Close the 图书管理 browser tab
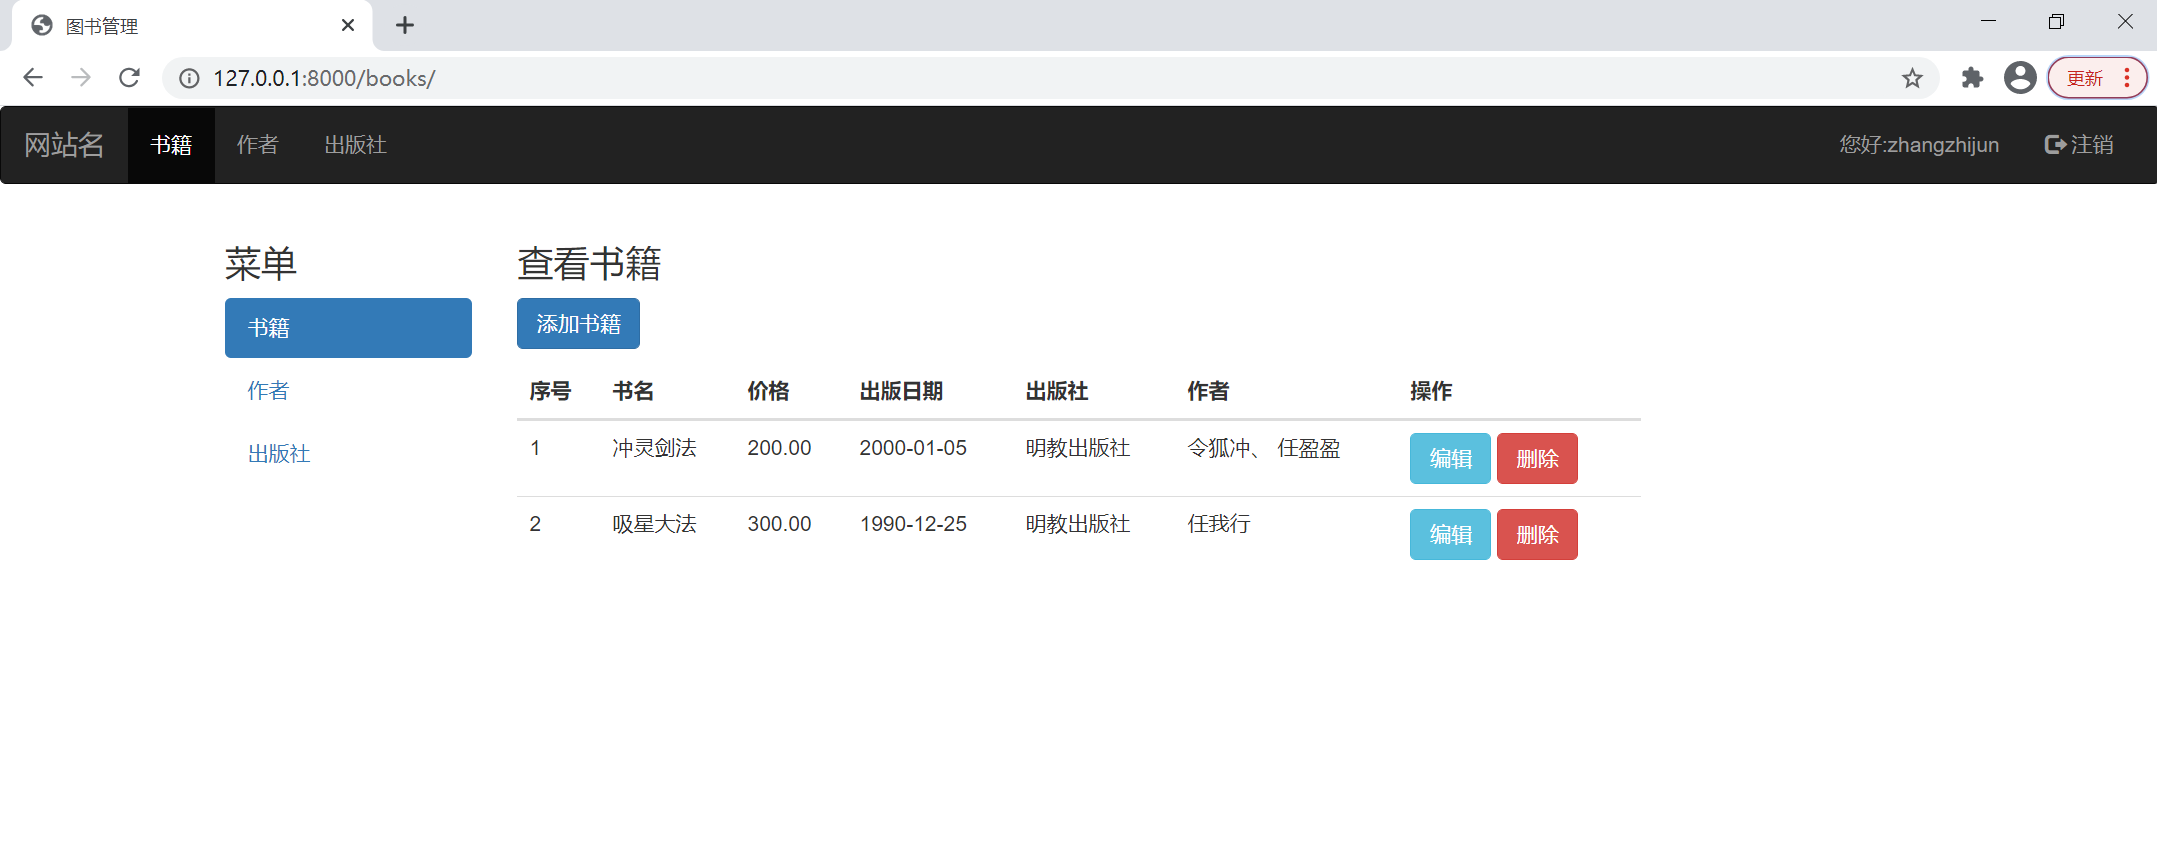The width and height of the screenshot is (2157, 852). click(348, 25)
